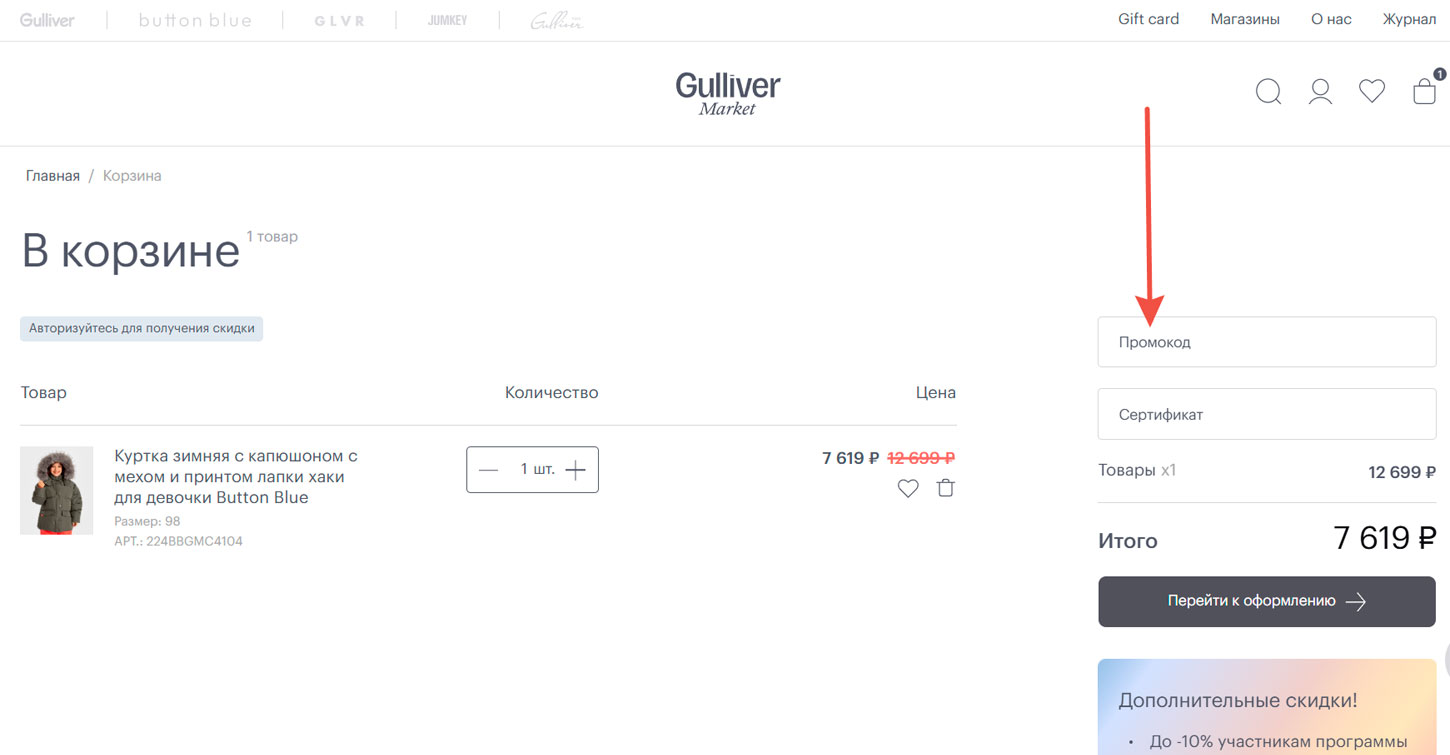This screenshot has width=1450, height=755.
Task: Click the crossed-out 12 699 ₽ jacket price
Action: [x=921, y=458]
